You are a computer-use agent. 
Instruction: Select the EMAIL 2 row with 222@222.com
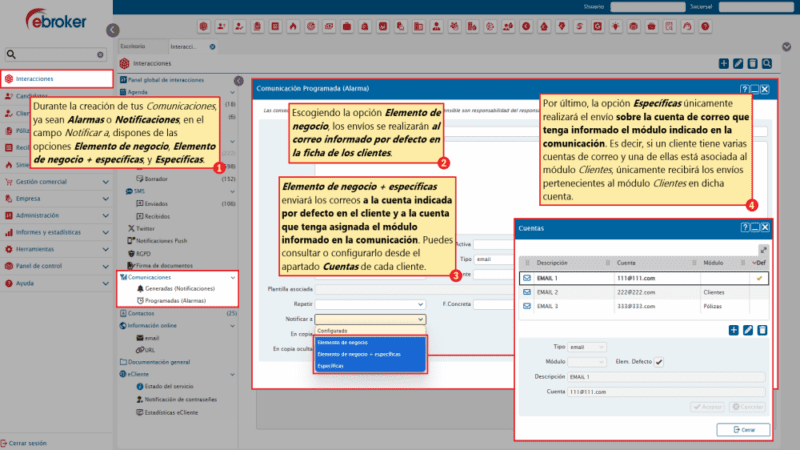(x=644, y=292)
